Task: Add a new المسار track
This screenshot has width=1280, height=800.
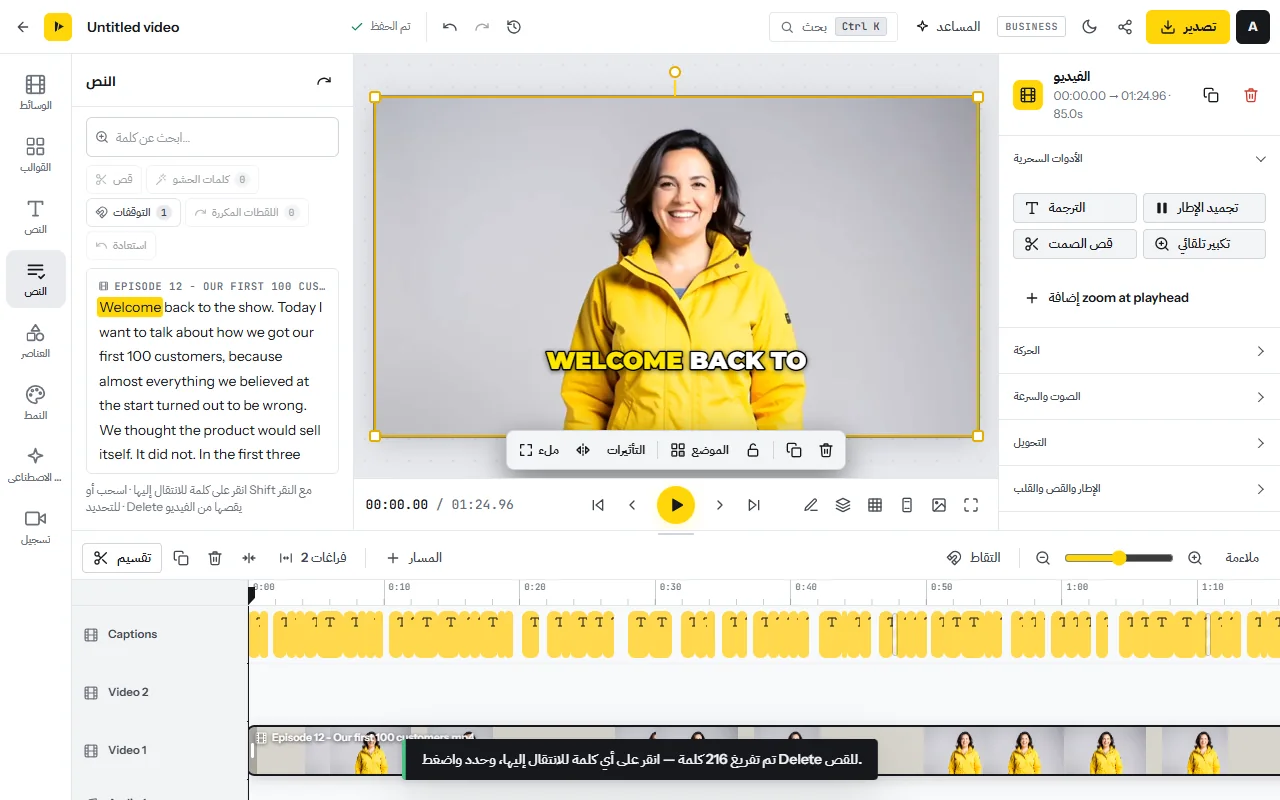Action: (x=415, y=558)
